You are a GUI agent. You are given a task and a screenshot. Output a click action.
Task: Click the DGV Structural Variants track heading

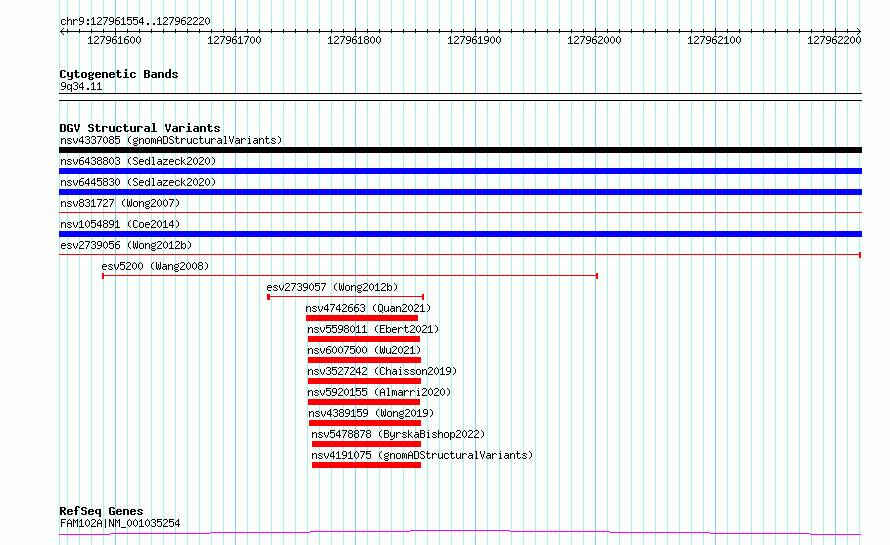tap(140, 128)
